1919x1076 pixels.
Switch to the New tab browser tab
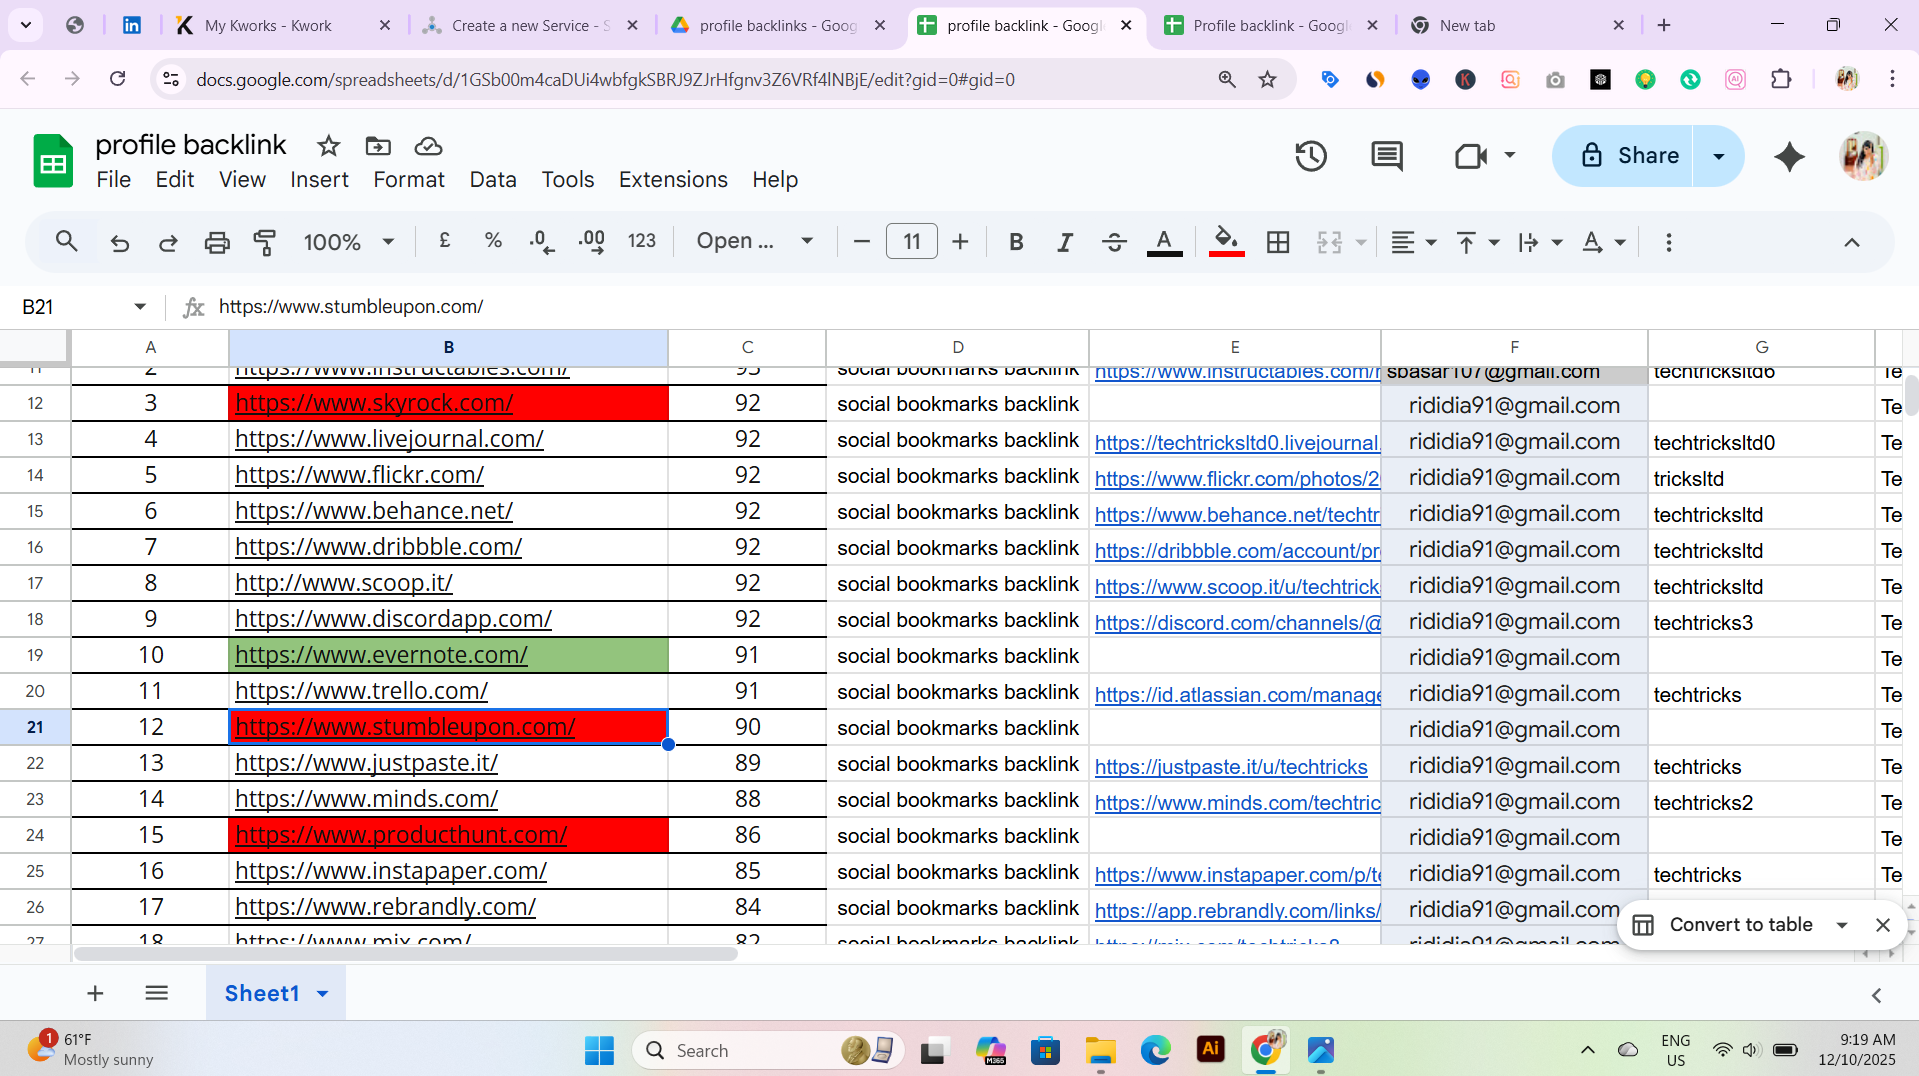1468,25
